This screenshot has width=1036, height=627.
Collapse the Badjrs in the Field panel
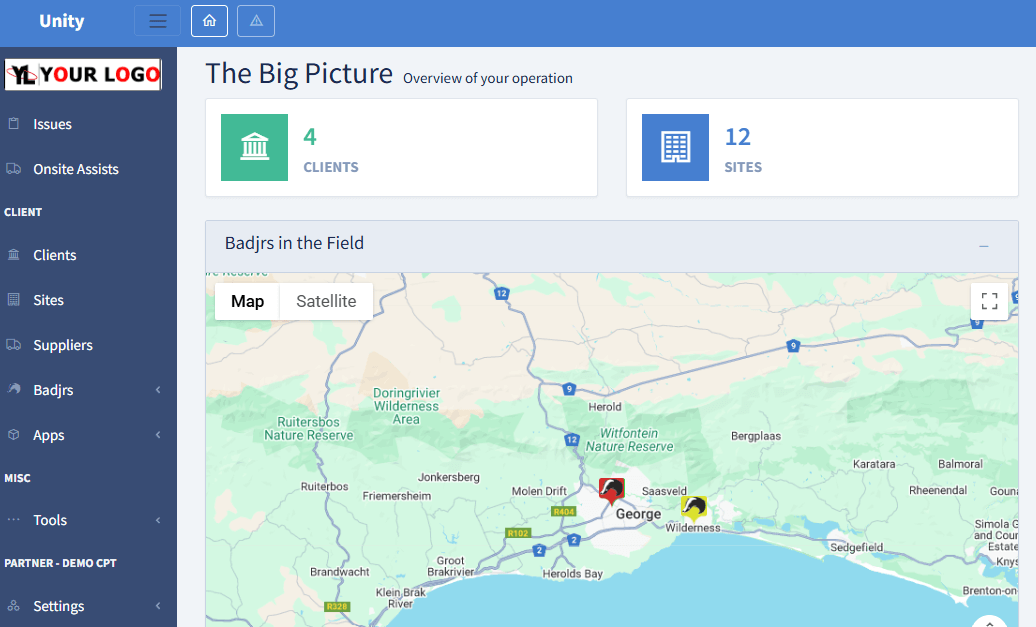point(984,246)
